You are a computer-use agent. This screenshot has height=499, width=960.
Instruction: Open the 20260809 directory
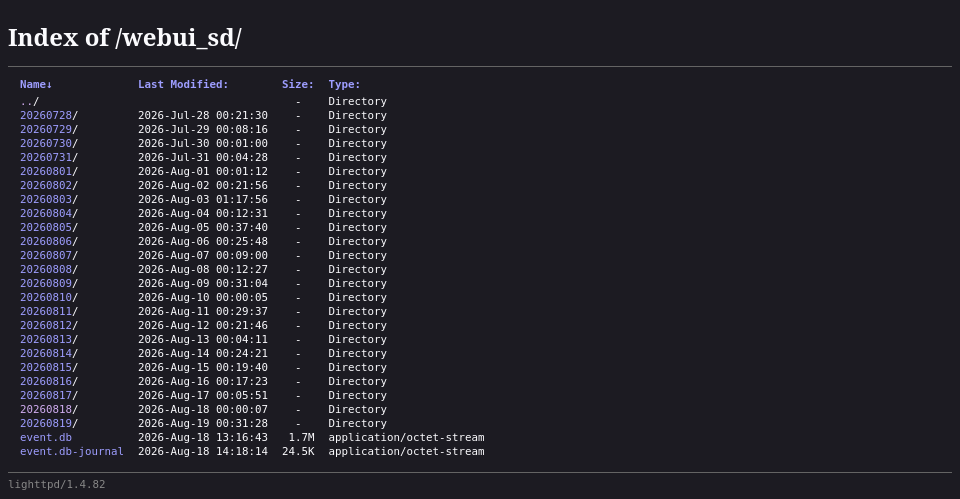(46, 283)
